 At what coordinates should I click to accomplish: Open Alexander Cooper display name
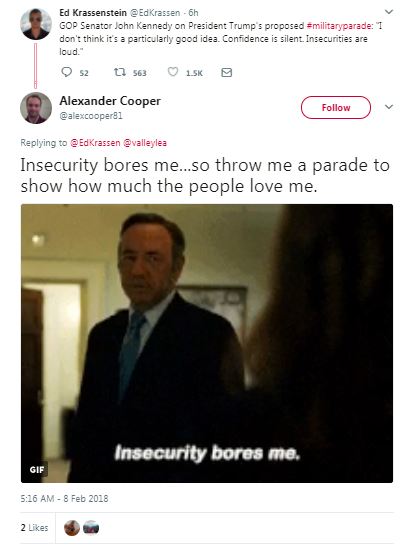point(110,101)
